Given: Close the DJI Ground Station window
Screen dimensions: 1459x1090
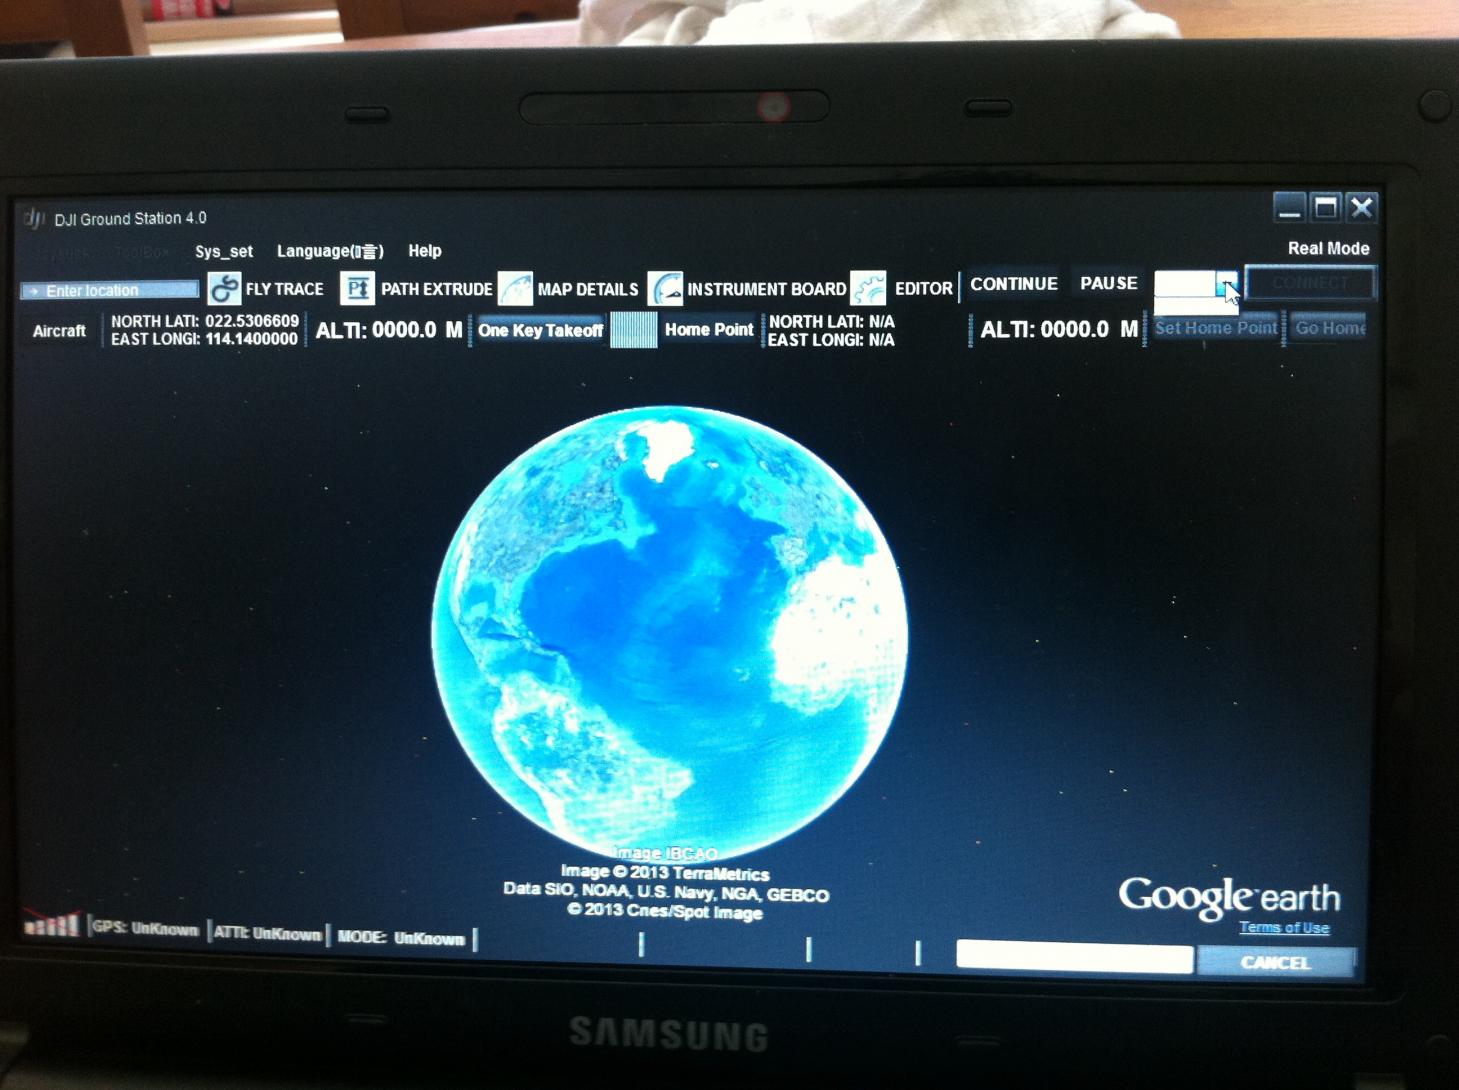Looking at the screenshot, I should click(x=1361, y=207).
